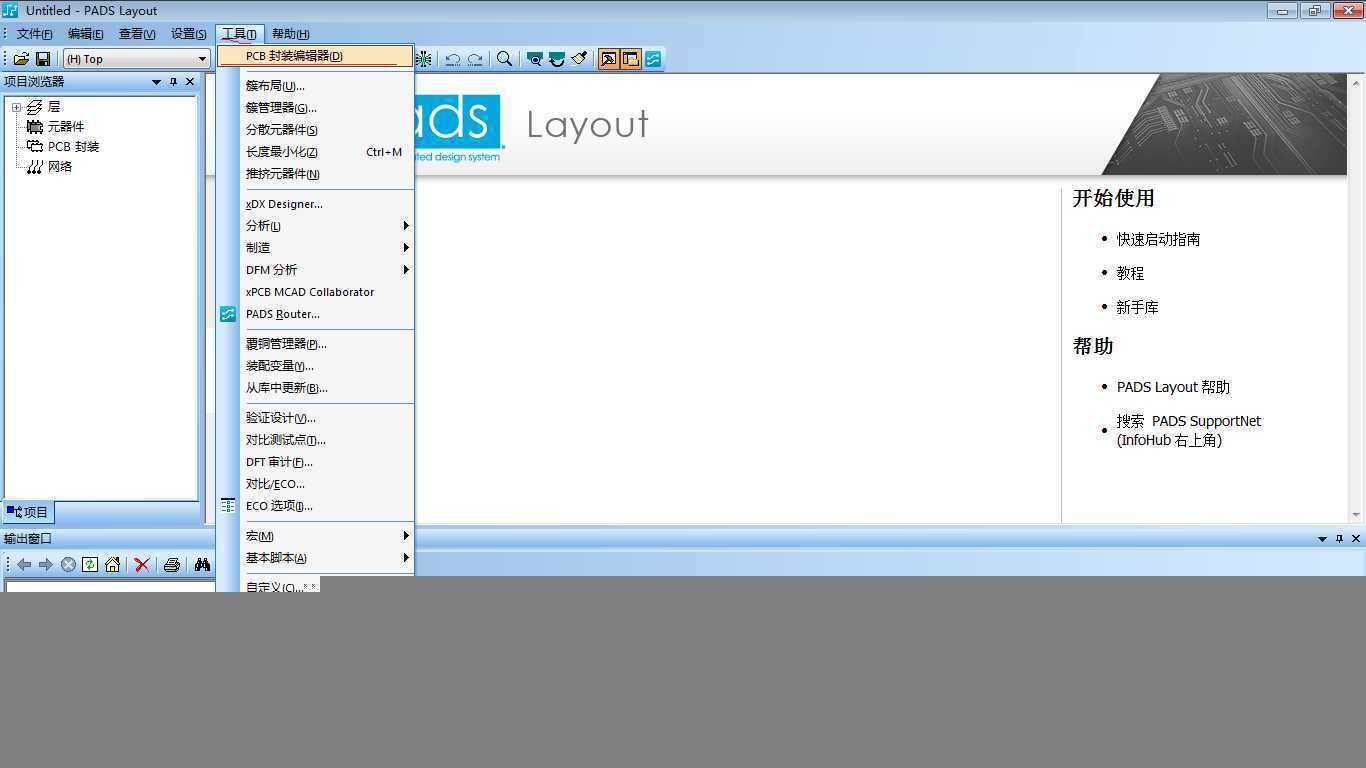Image resolution: width=1366 pixels, height=768 pixels.
Task: Click the PADS Layout icon in the title bar
Action: point(11,10)
